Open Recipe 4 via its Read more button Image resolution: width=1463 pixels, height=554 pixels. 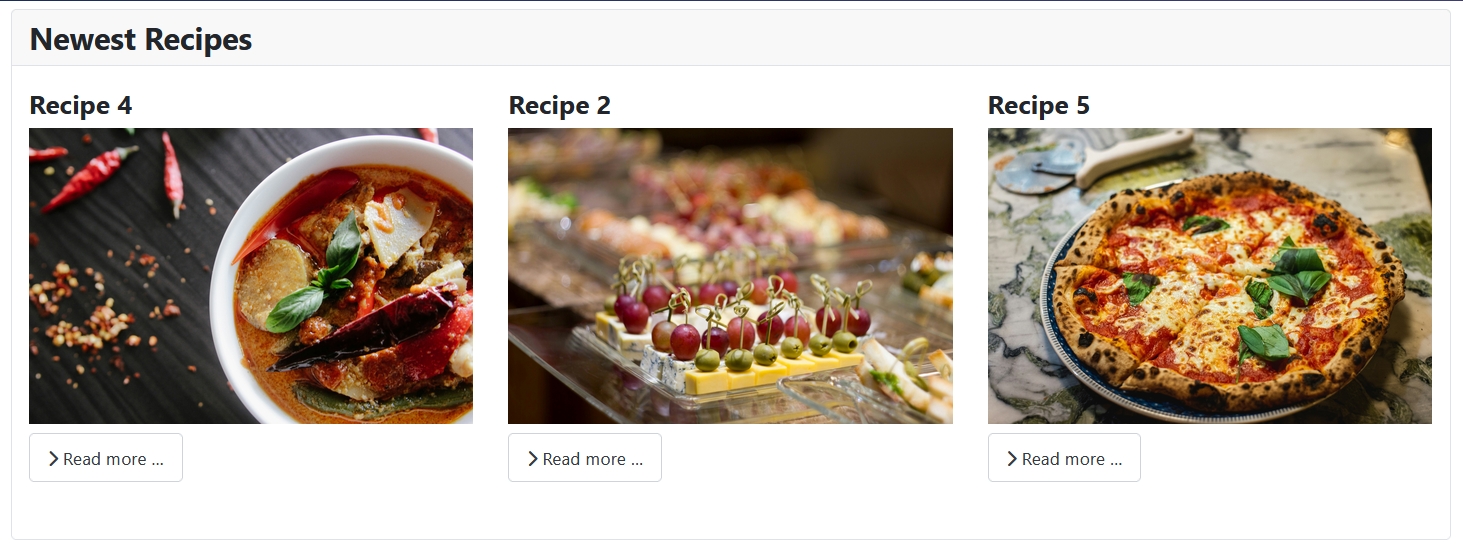click(106, 458)
